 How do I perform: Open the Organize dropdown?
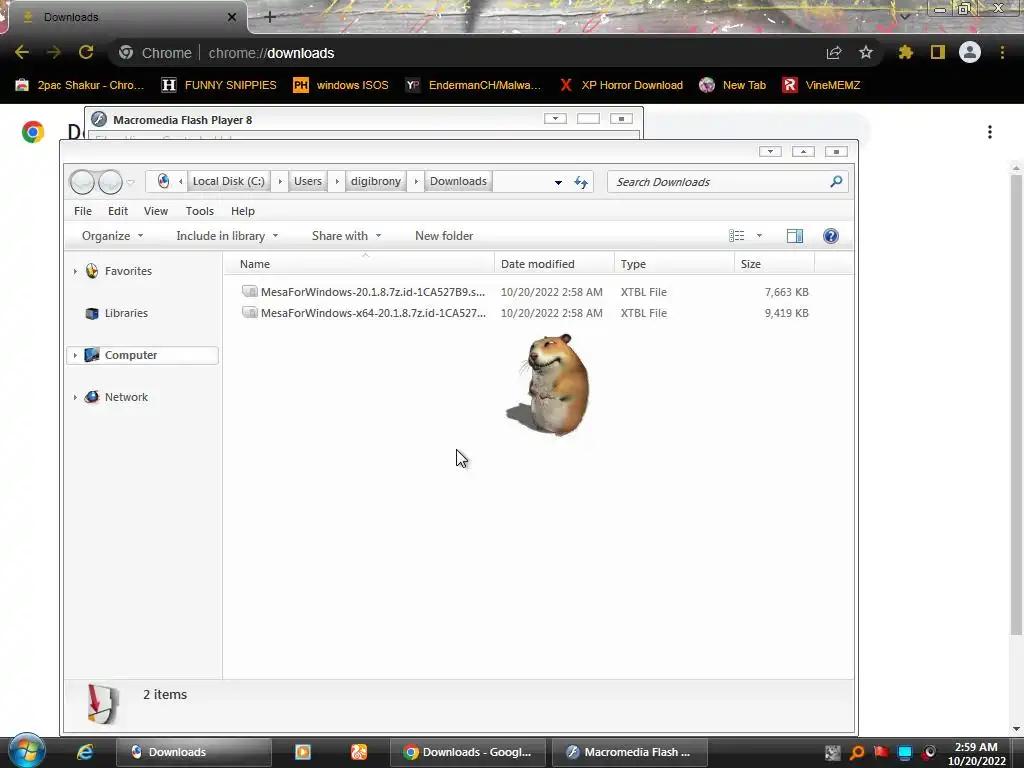coord(112,236)
